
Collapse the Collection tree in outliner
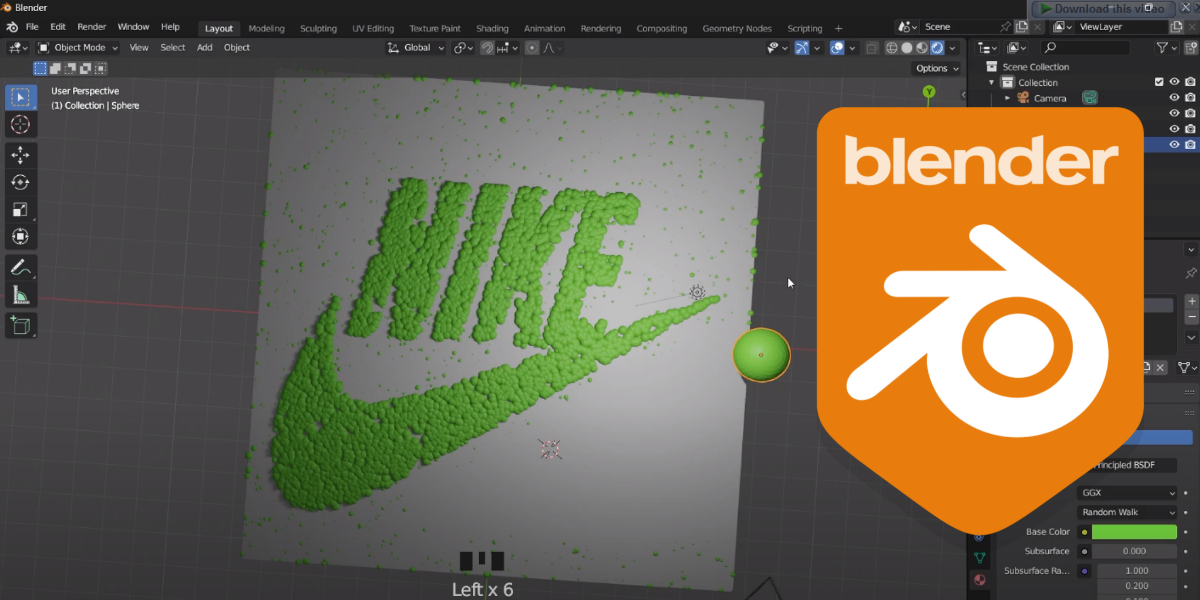tap(993, 82)
